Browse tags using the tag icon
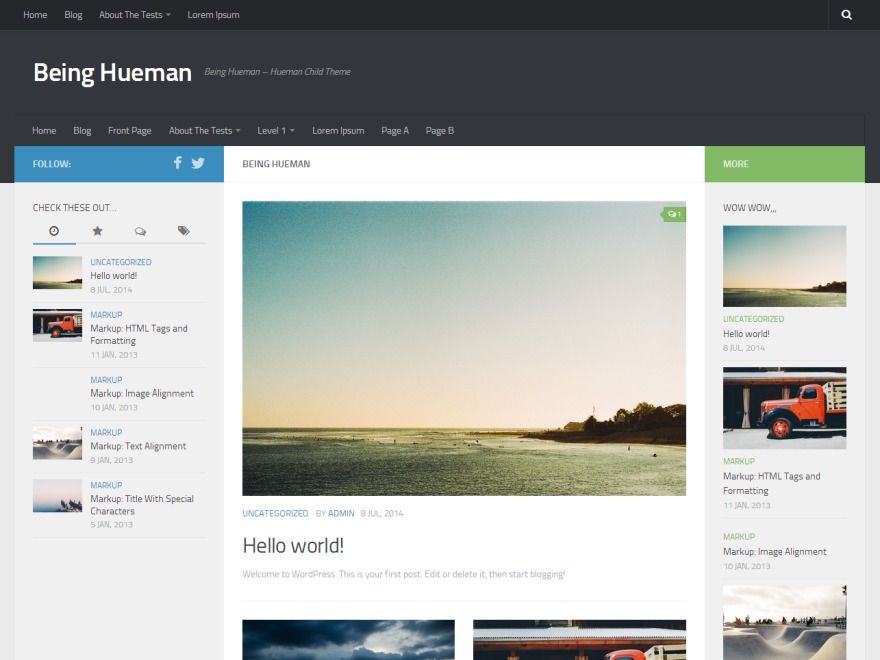The width and height of the screenshot is (880, 660). point(183,230)
